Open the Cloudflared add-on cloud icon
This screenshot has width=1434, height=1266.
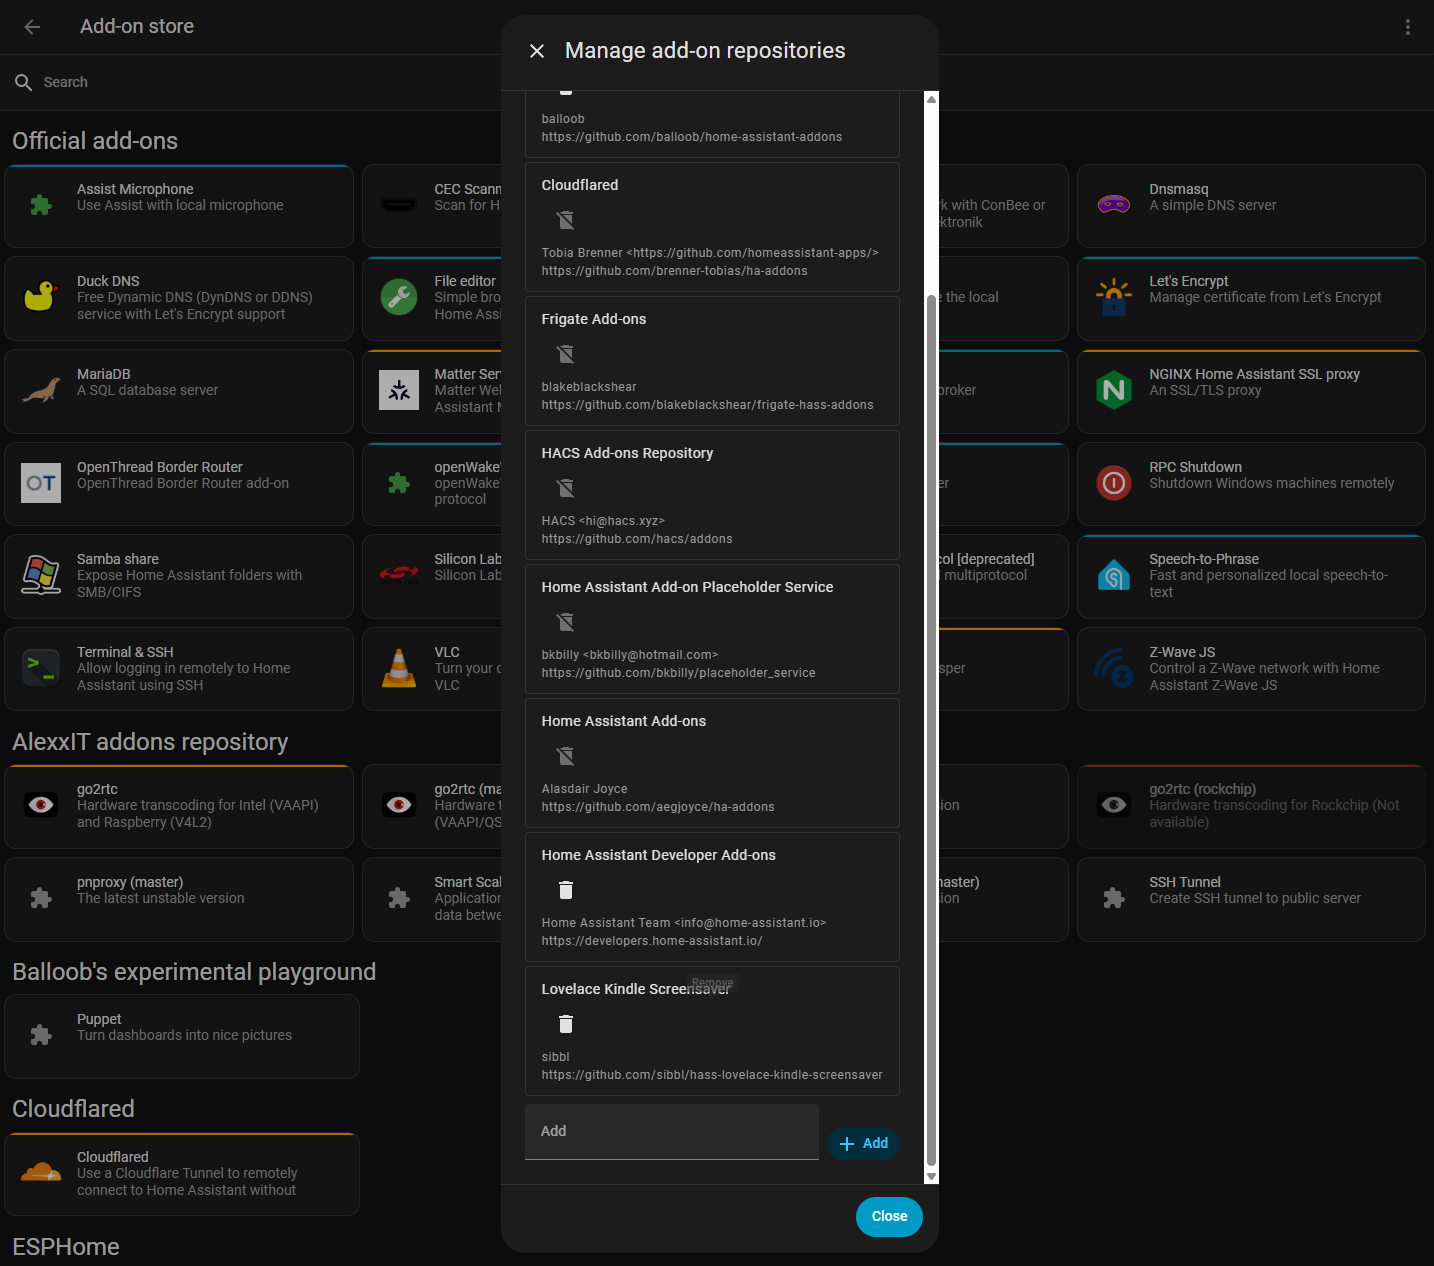click(x=41, y=1173)
